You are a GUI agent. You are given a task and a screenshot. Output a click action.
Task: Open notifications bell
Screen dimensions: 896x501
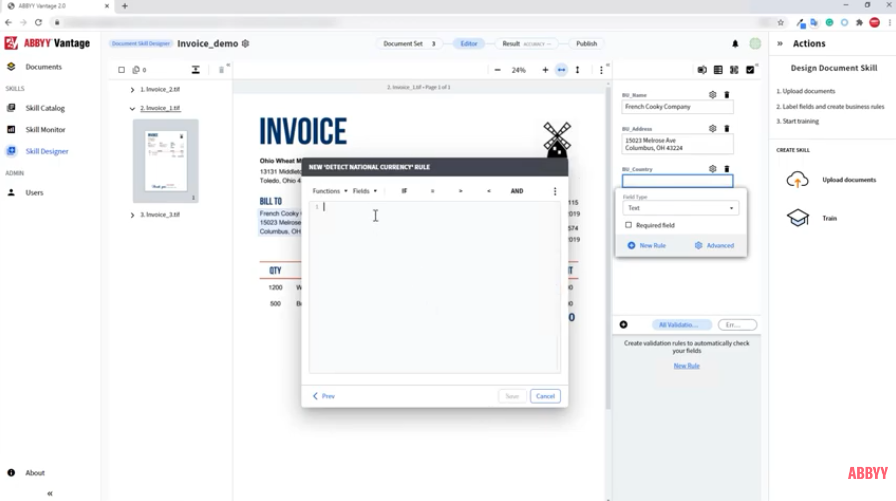pos(735,43)
